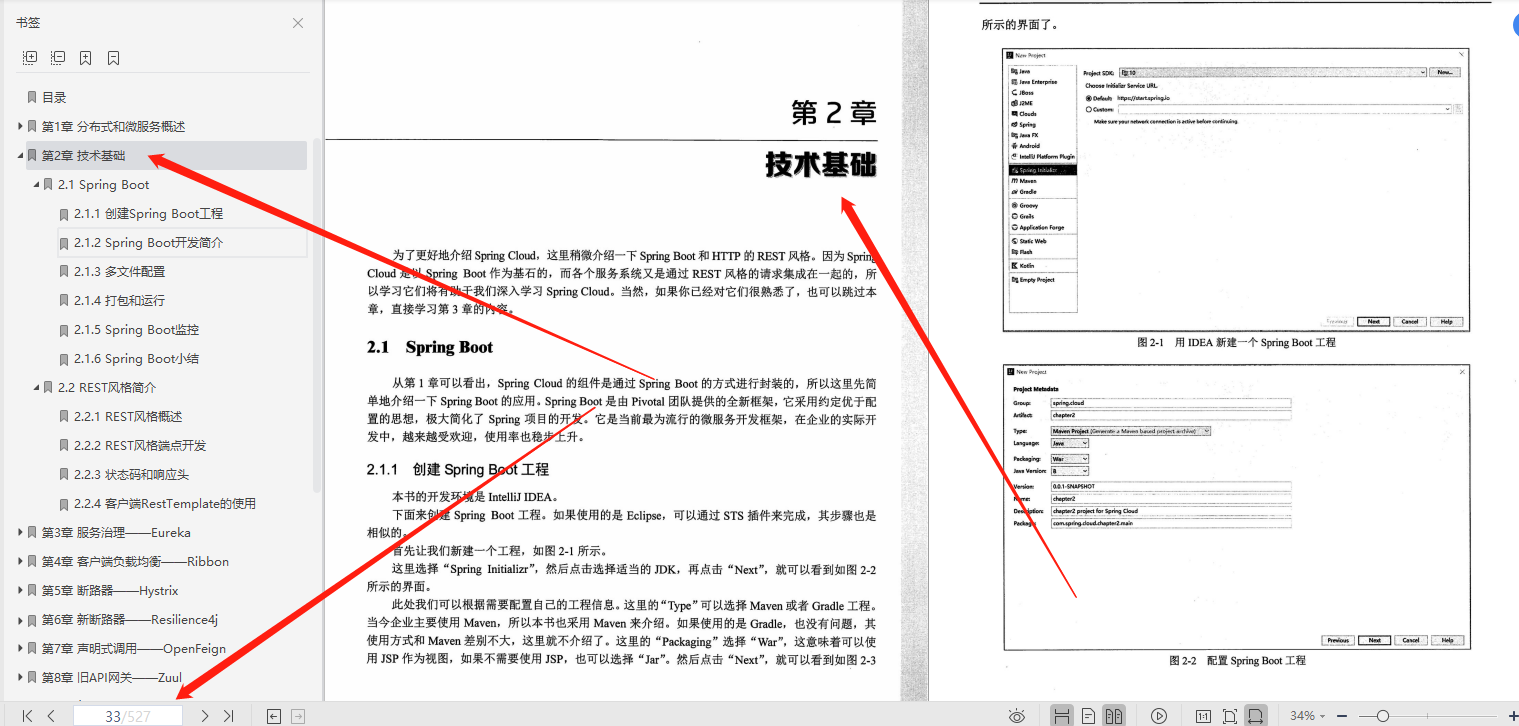Click the 书签 panel title
This screenshot has height=726, width=1519.
click(x=28, y=23)
